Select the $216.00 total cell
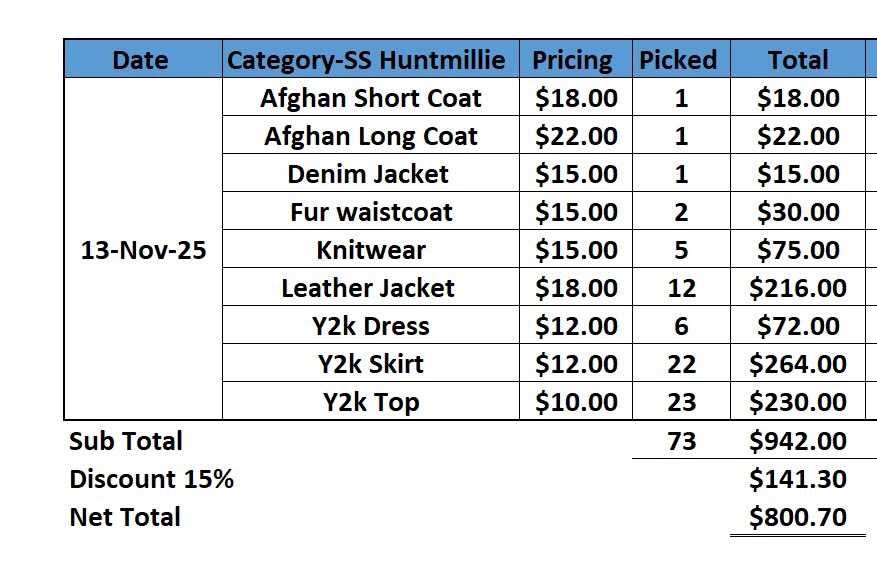 pos(797,288)
